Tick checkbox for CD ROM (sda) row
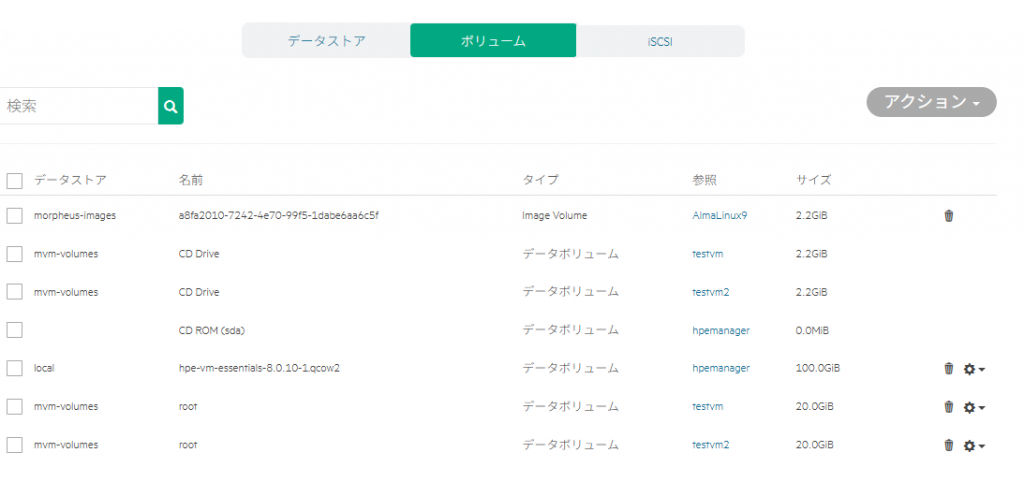1024x482 pixels. (14, 330)
